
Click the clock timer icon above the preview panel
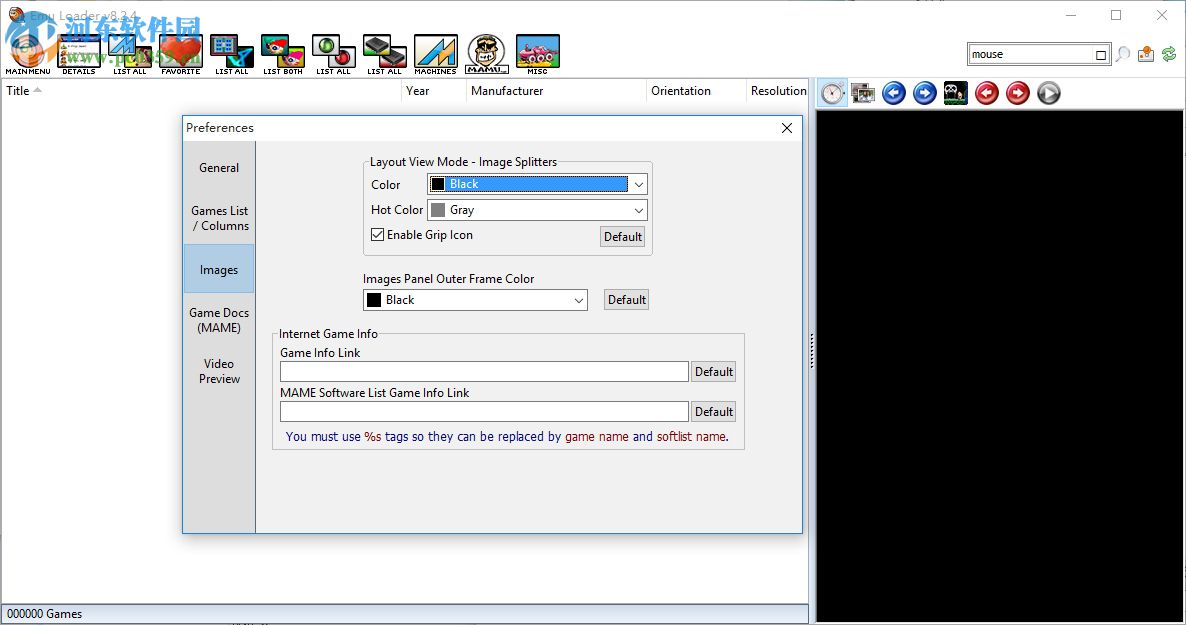(x=831, y=93)
